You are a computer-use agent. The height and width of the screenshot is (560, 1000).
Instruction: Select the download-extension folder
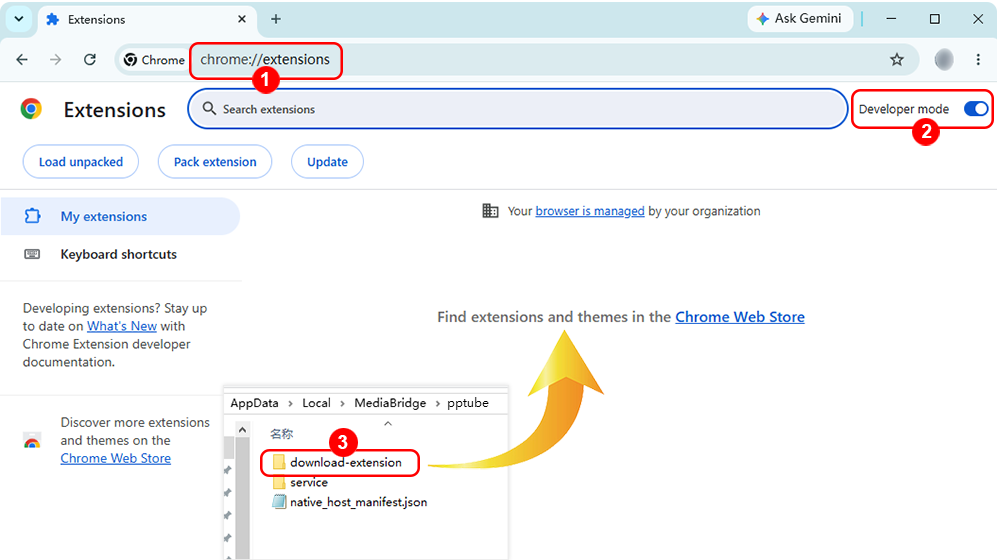337,462
